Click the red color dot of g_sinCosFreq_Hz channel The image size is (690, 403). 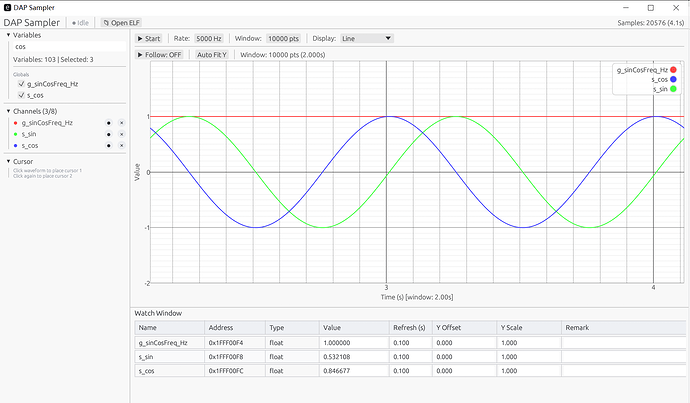click(x=16, y=123)
